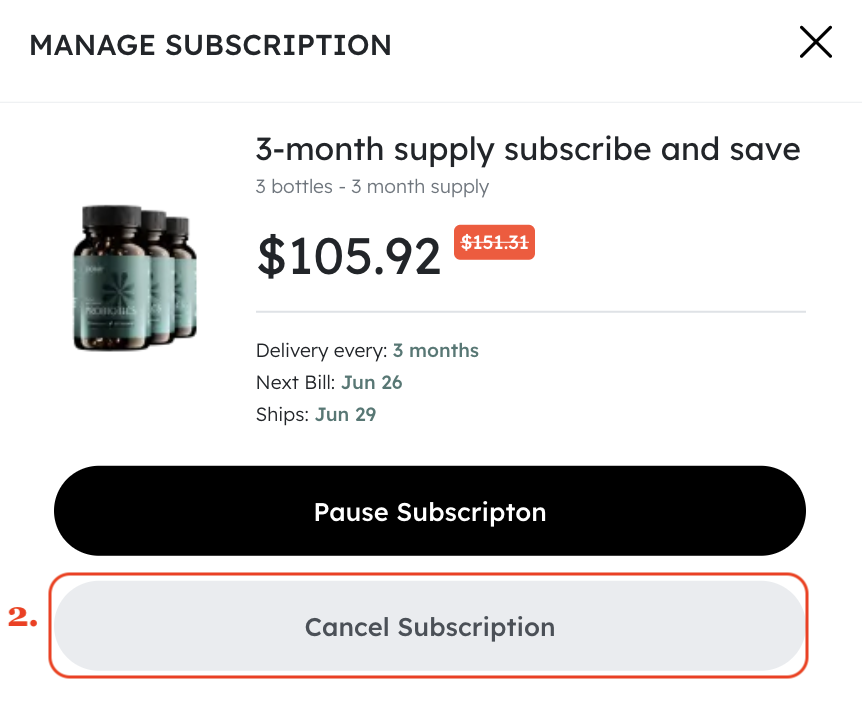Open the Ships date 'Jun 29'
This screenshot has height=702, width=862.
pos(345,414)
